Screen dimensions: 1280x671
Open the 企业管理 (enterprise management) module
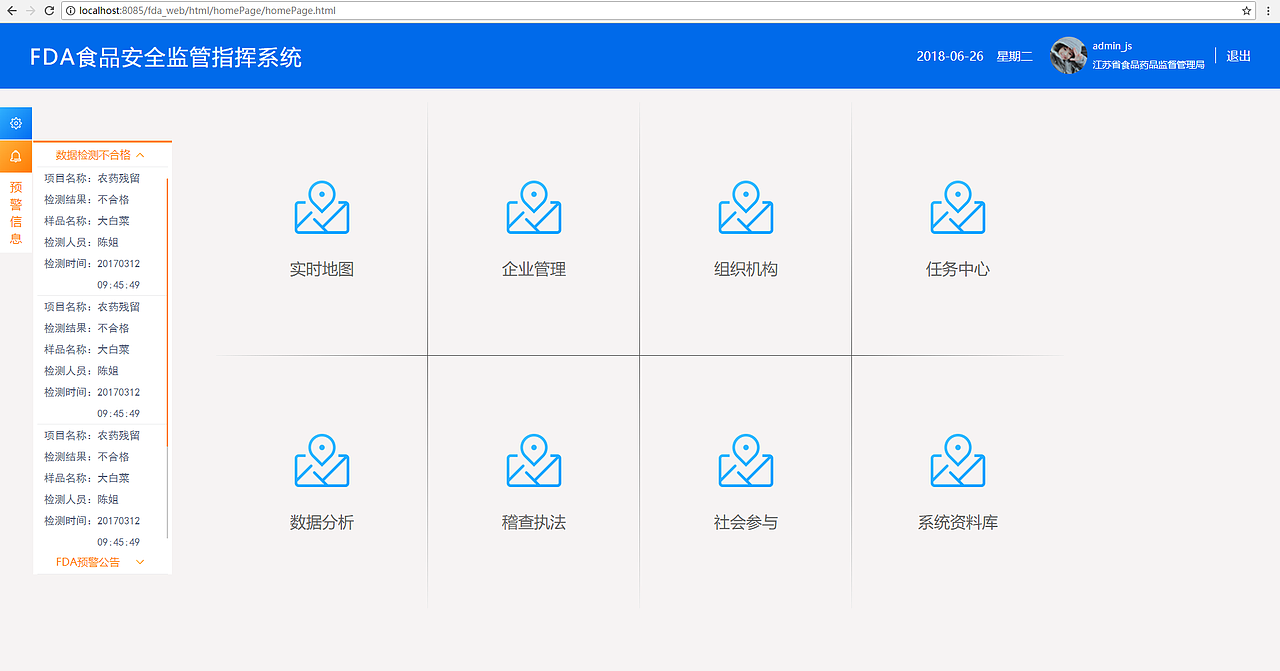[x=533, y=230]
